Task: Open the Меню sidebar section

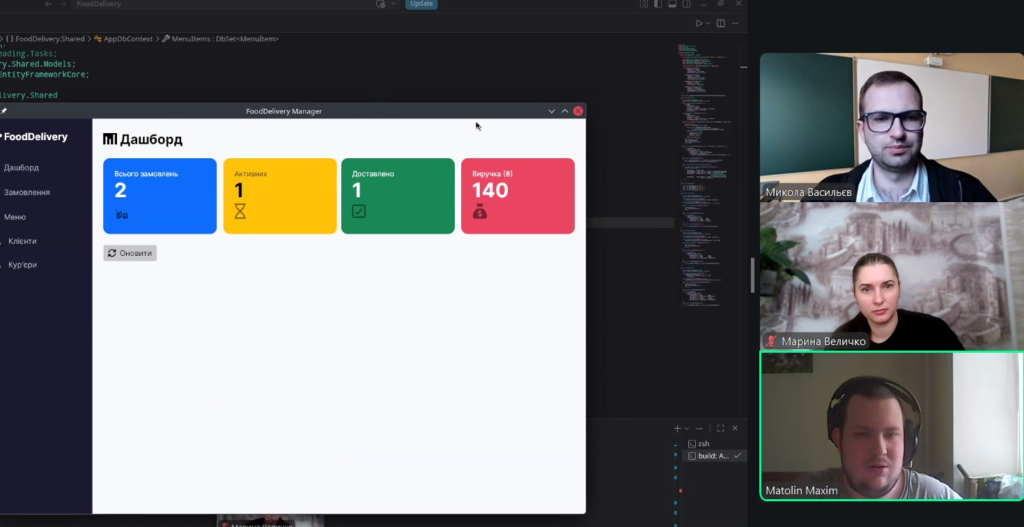Action: tap(15, 217)
